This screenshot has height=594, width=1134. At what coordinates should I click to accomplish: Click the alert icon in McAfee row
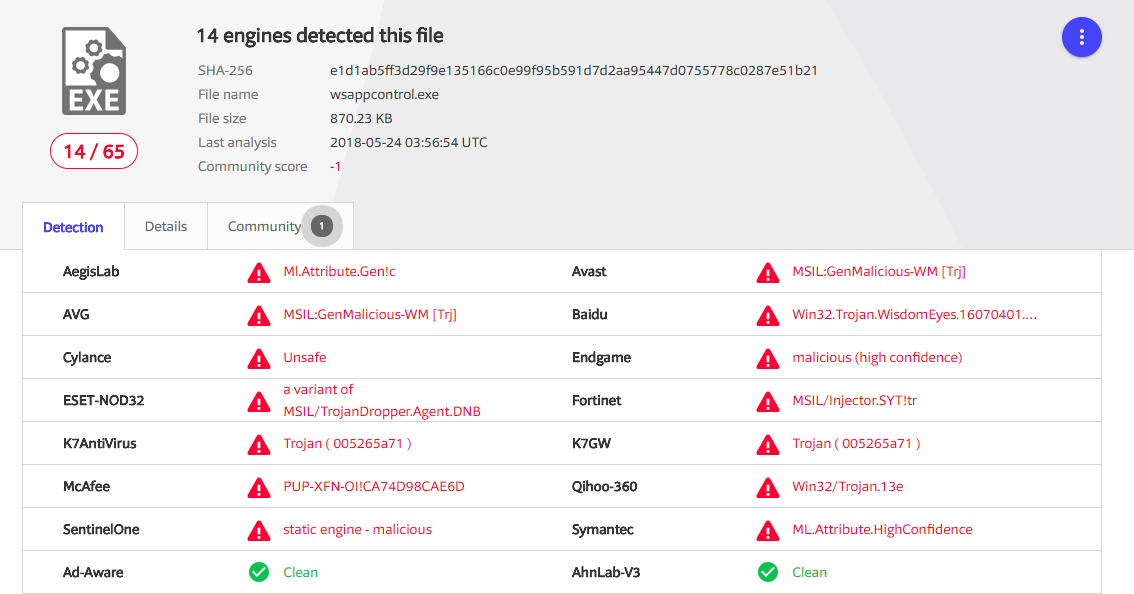259,487
